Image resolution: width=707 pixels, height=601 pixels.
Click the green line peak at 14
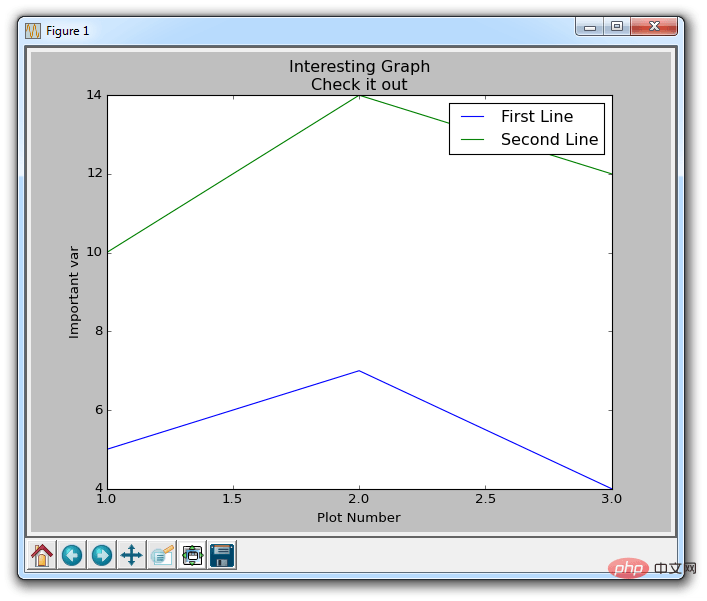click(x=359, y=96)
